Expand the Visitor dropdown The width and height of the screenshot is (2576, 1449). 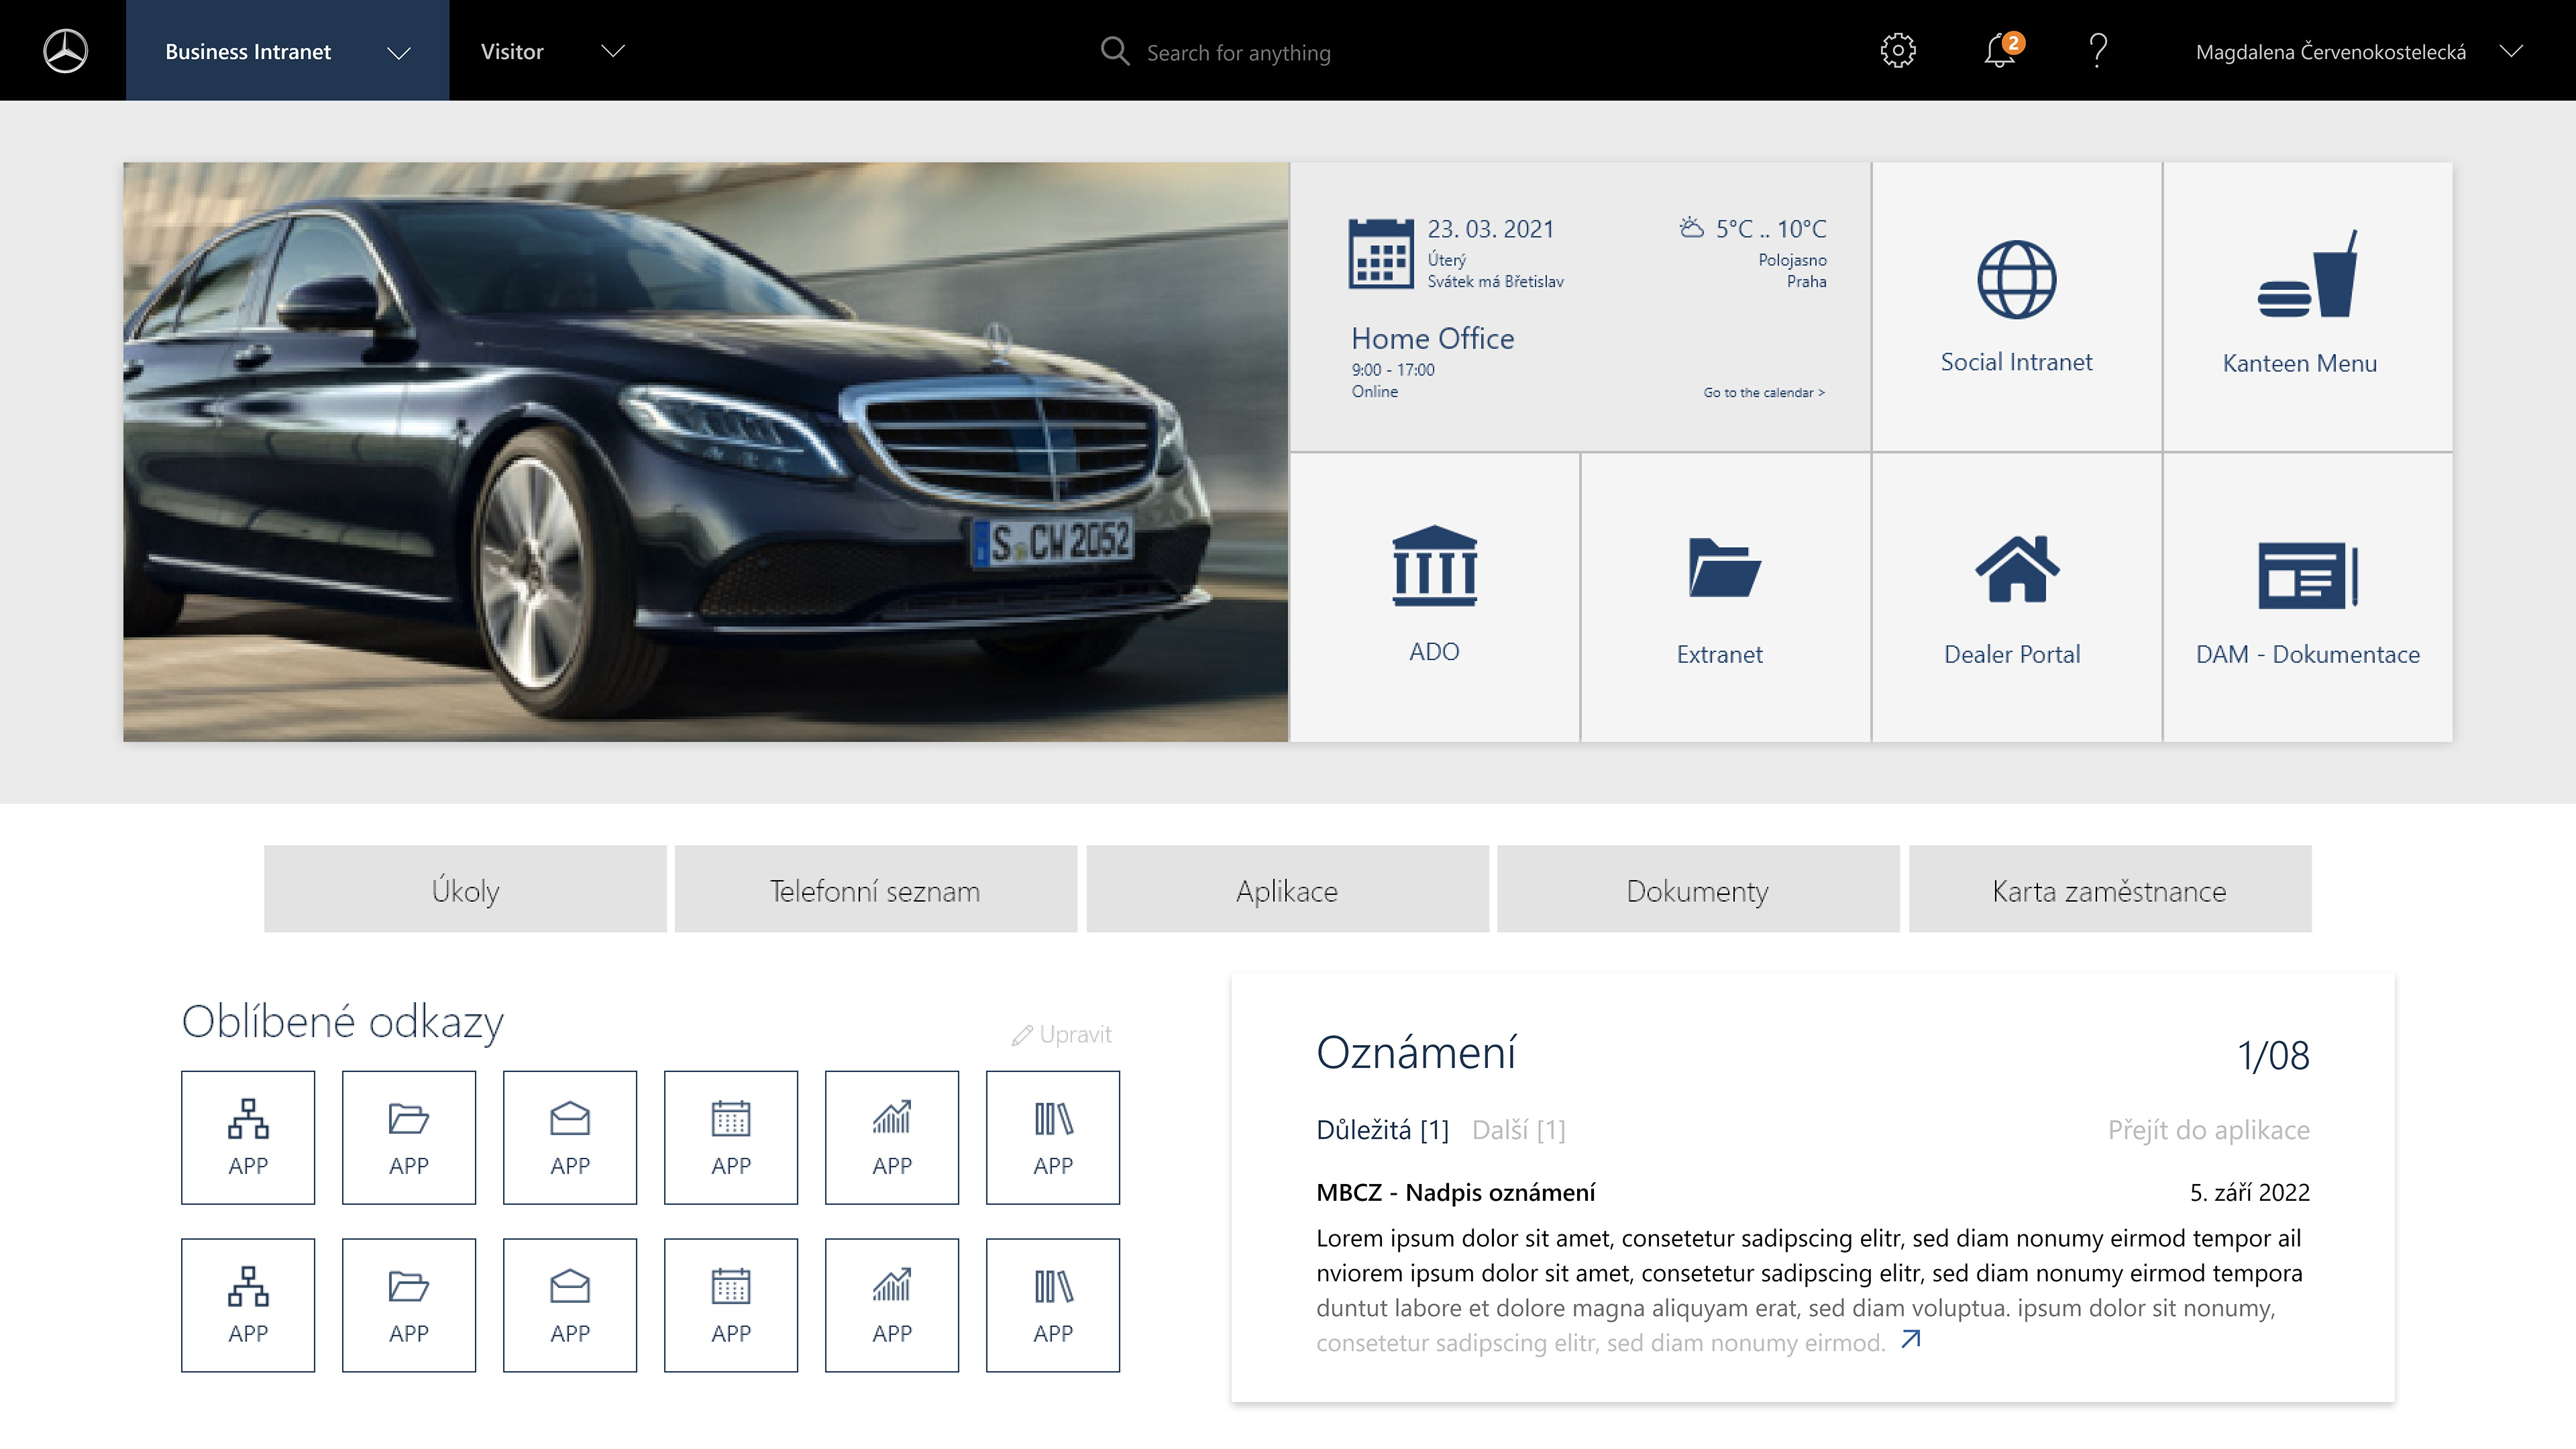(613, 50)
